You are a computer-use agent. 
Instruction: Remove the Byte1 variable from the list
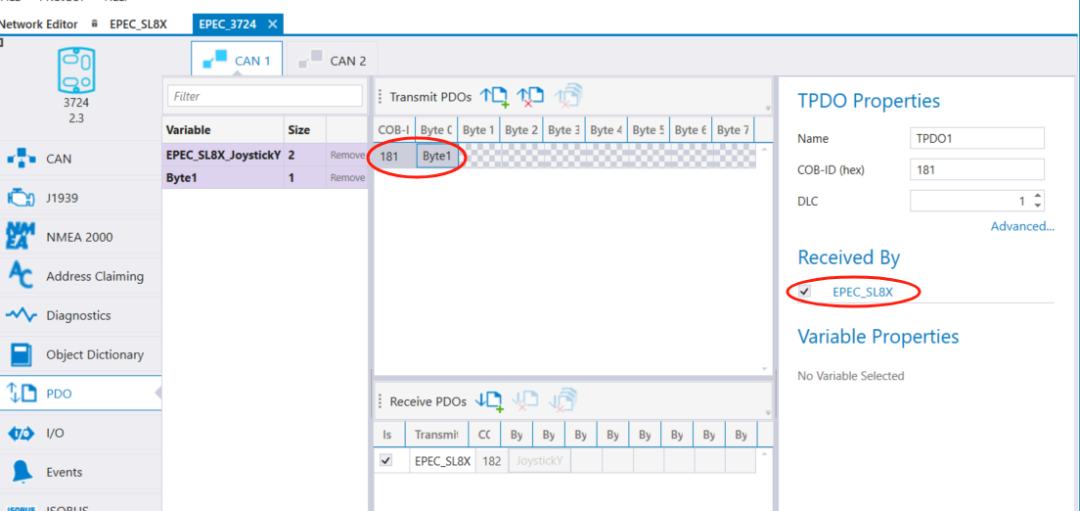(x=347, y=177)
